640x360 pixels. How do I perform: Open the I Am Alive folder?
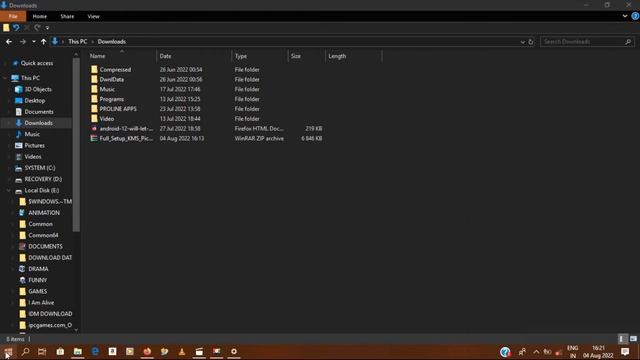pos(41,302)
